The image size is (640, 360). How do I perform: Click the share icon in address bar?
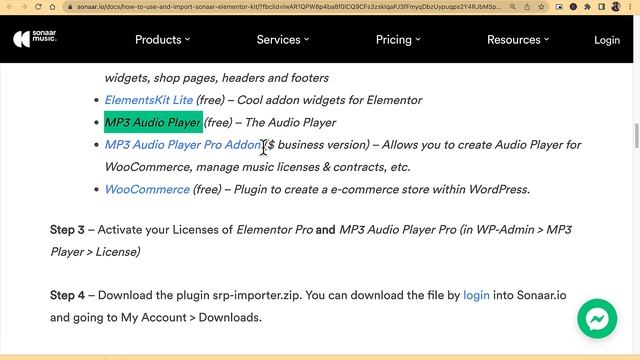click(527, 7)
